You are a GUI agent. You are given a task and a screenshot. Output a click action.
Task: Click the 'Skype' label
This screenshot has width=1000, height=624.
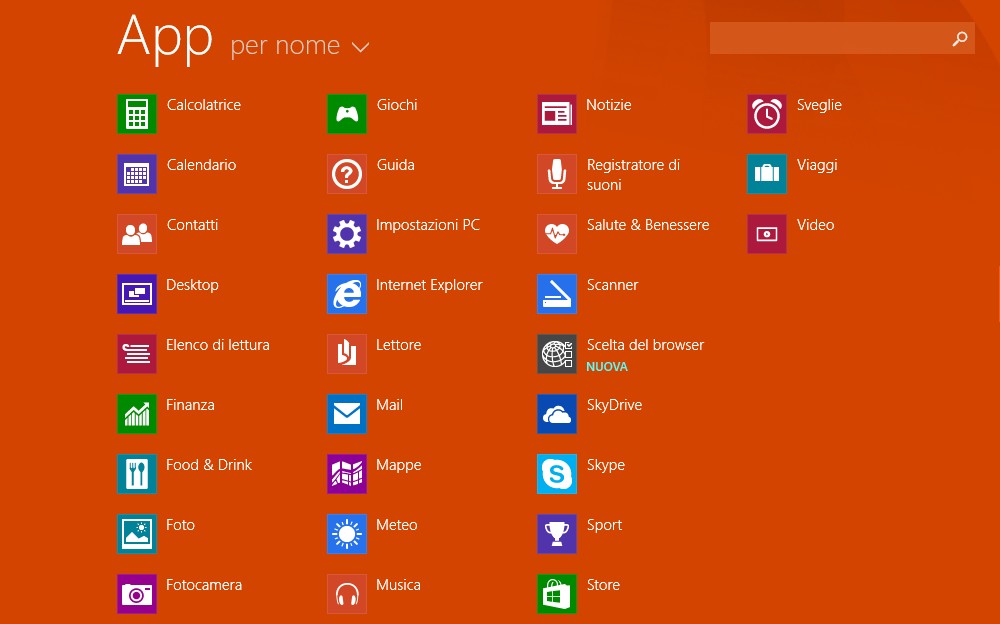(x=606, y=465)
